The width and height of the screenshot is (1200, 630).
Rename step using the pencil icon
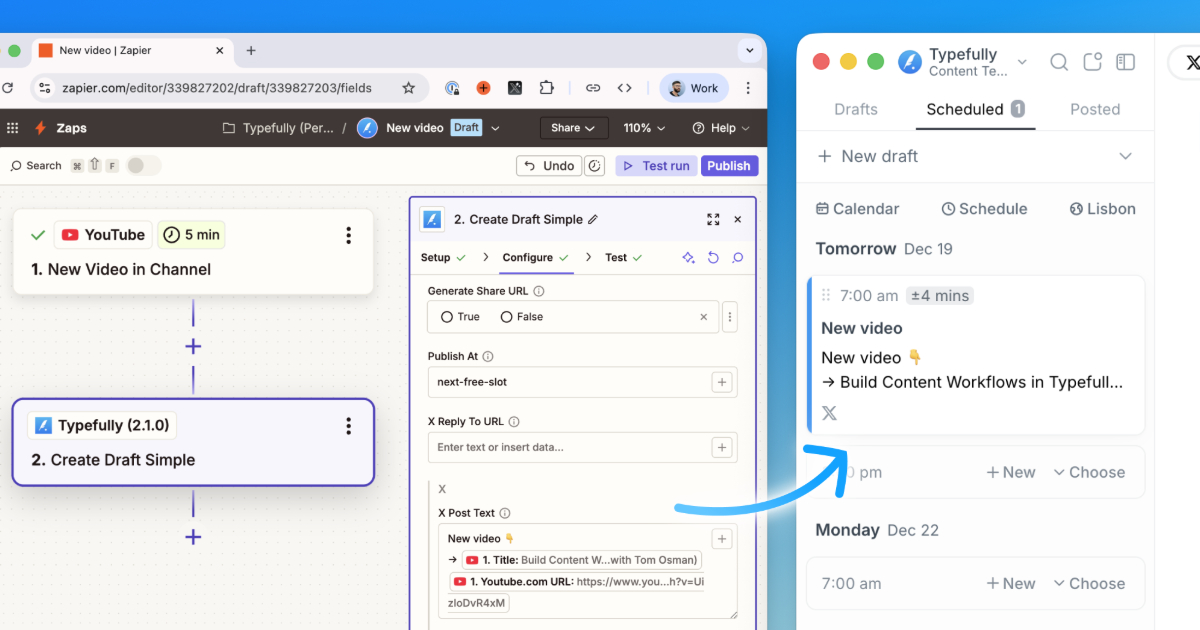click(593, 219)
